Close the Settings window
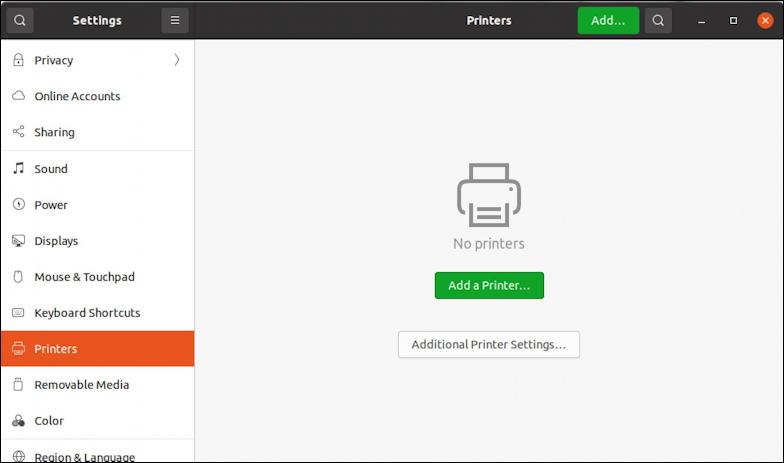784x463 pixels. [x=765, y=20]
